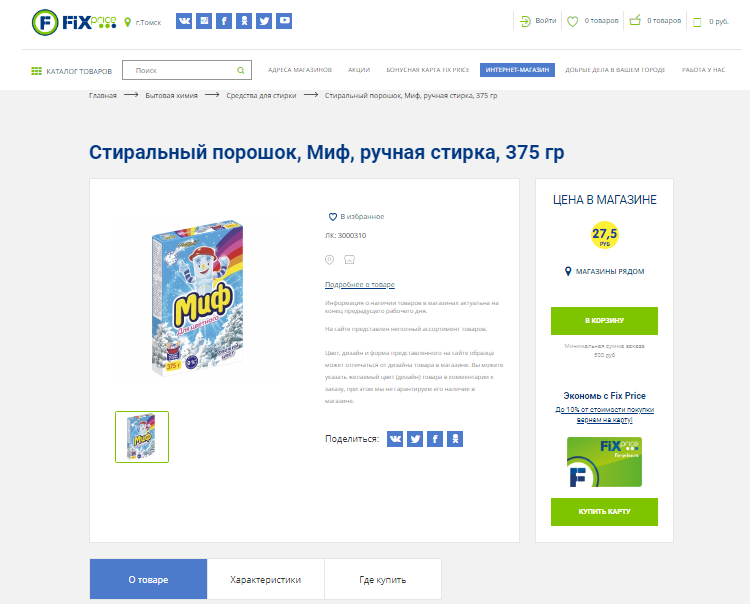Open VK page from header icons
750x604 pixels.
pos(184,21)
